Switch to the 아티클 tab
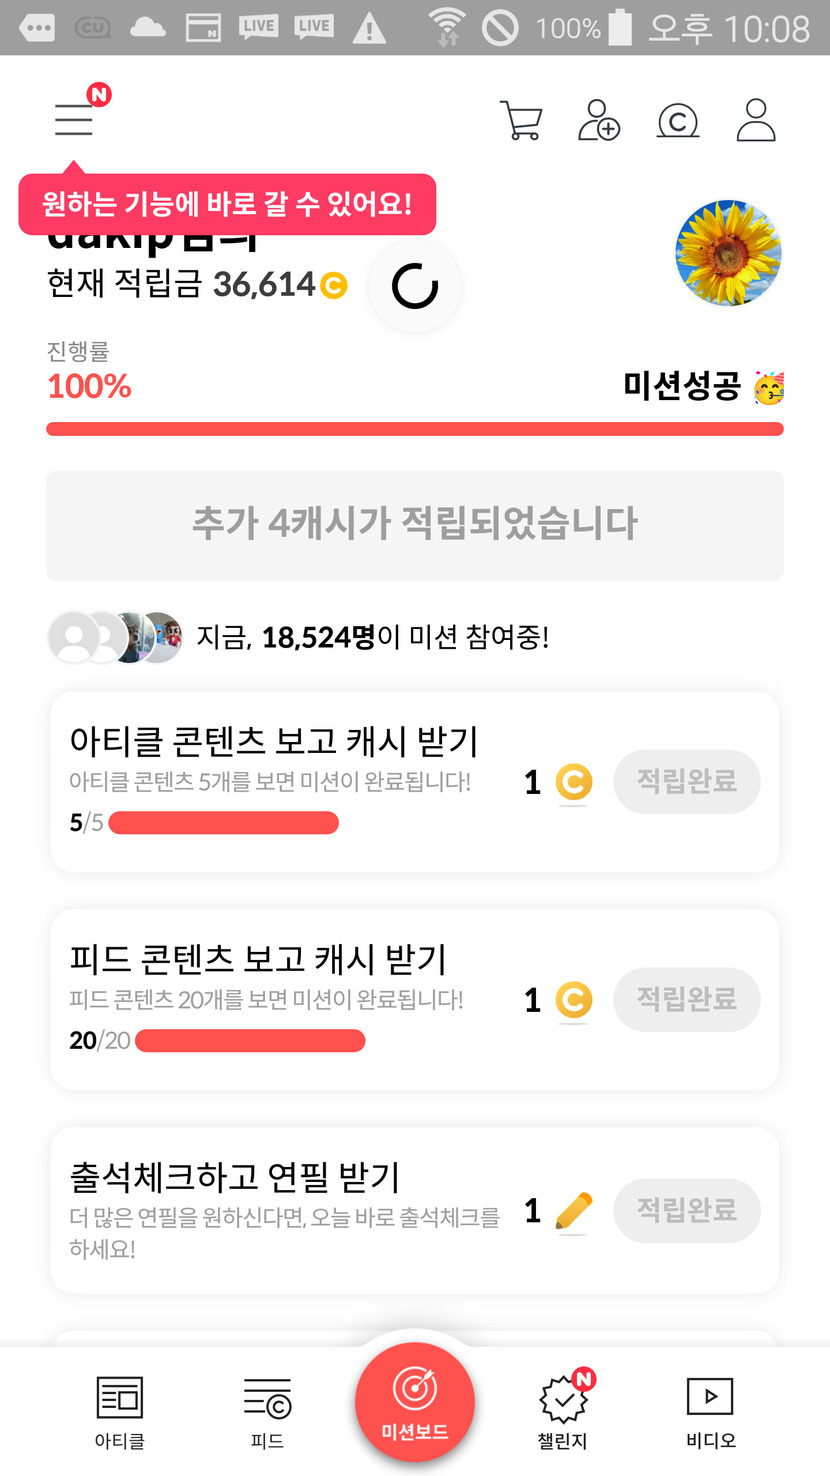Viewport: 830px width, 1476px height. pos(120,1412)
